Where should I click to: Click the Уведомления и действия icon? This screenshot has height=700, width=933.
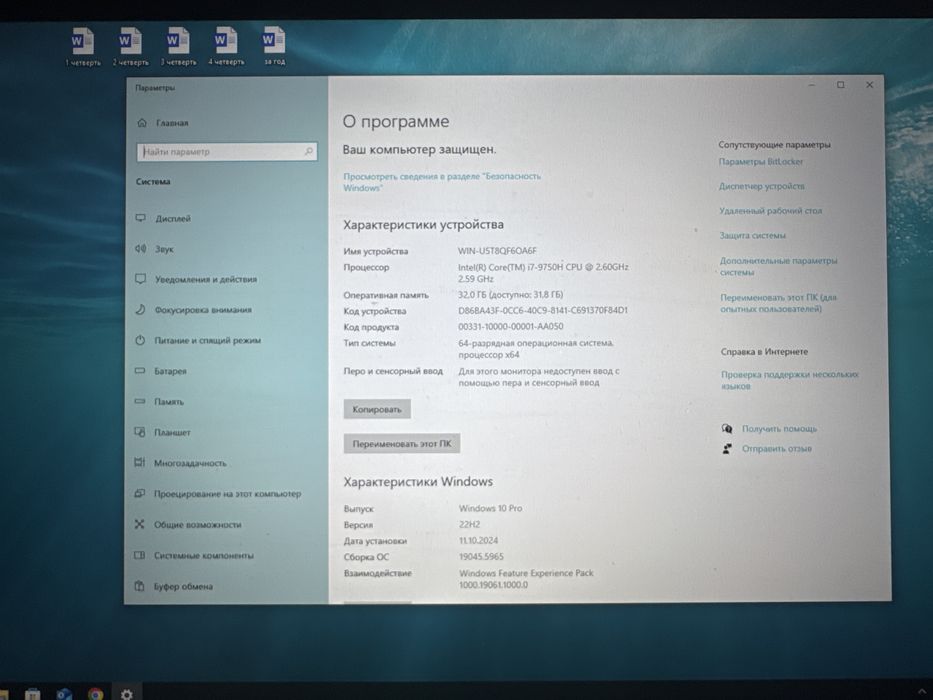click(140, 279)
